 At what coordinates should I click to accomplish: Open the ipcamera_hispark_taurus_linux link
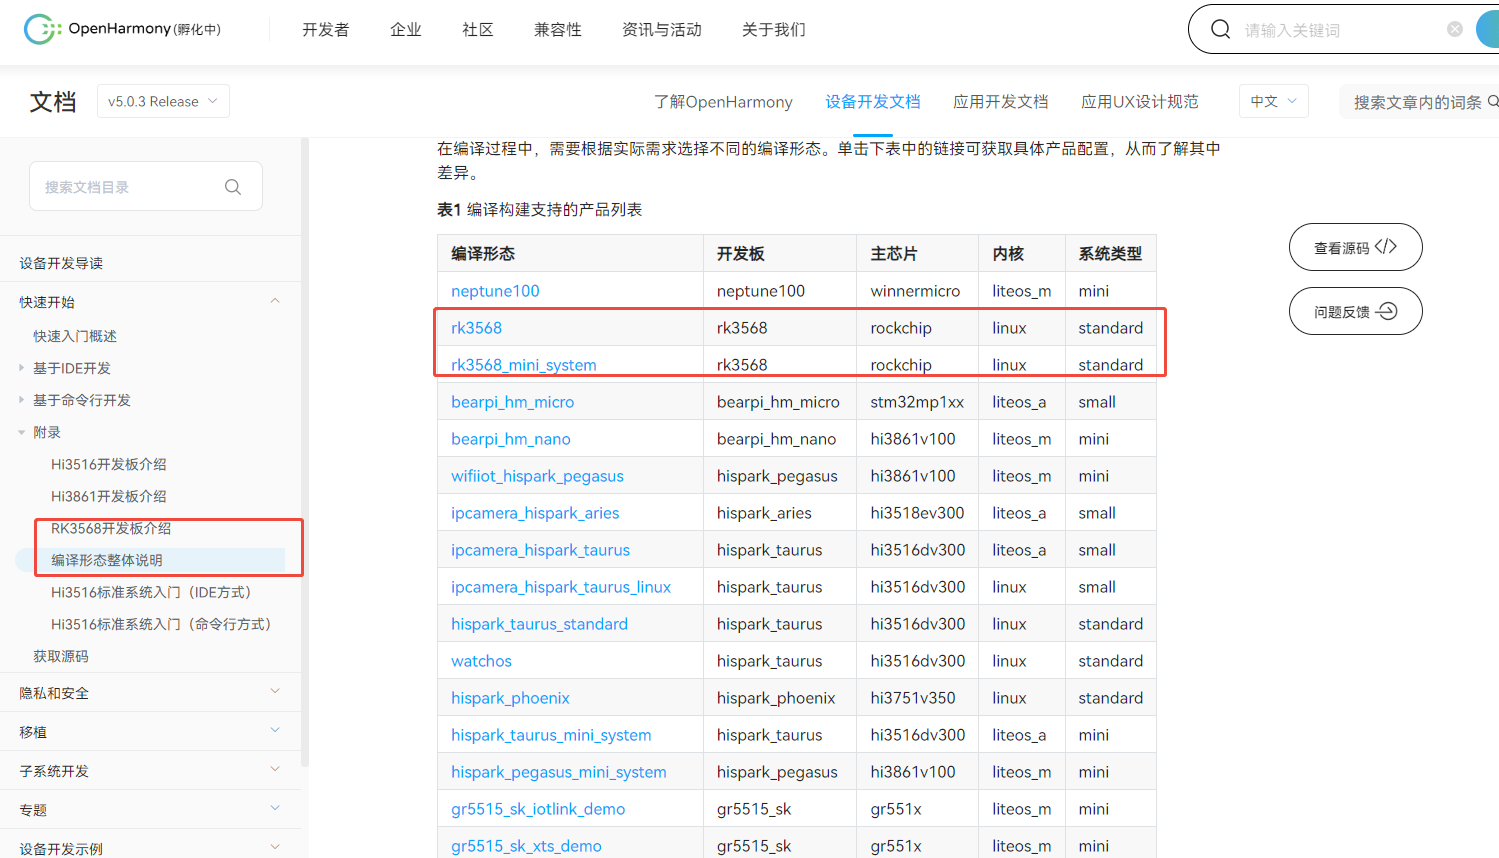tap(561, 587)
